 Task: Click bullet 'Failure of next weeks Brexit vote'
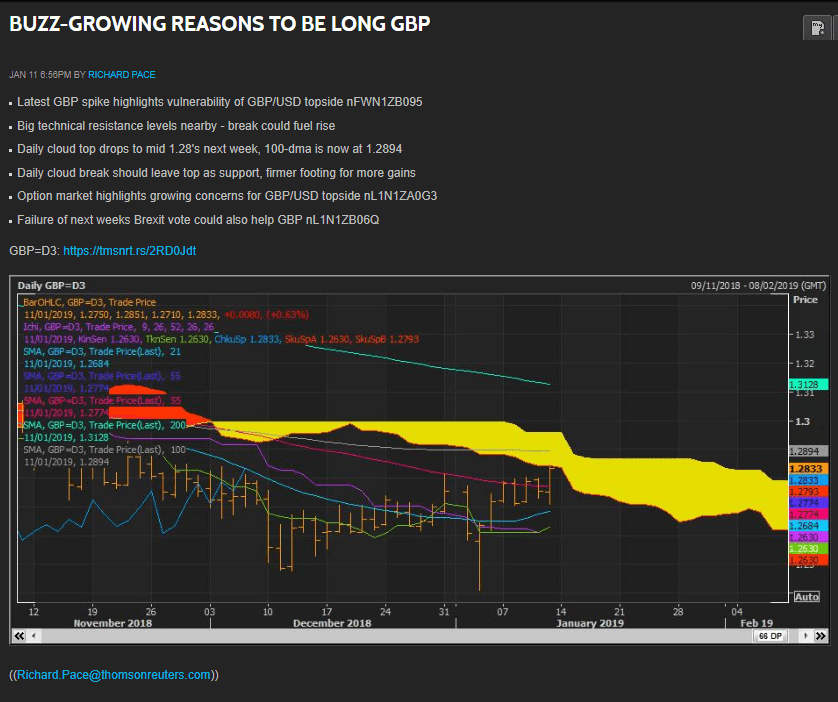click(x=198, y=220)
